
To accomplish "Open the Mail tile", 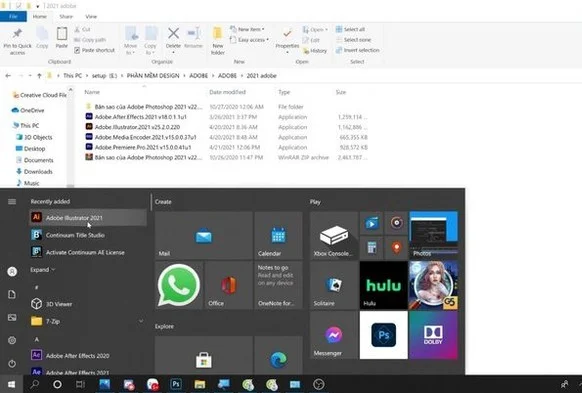I will coord(203,235).
